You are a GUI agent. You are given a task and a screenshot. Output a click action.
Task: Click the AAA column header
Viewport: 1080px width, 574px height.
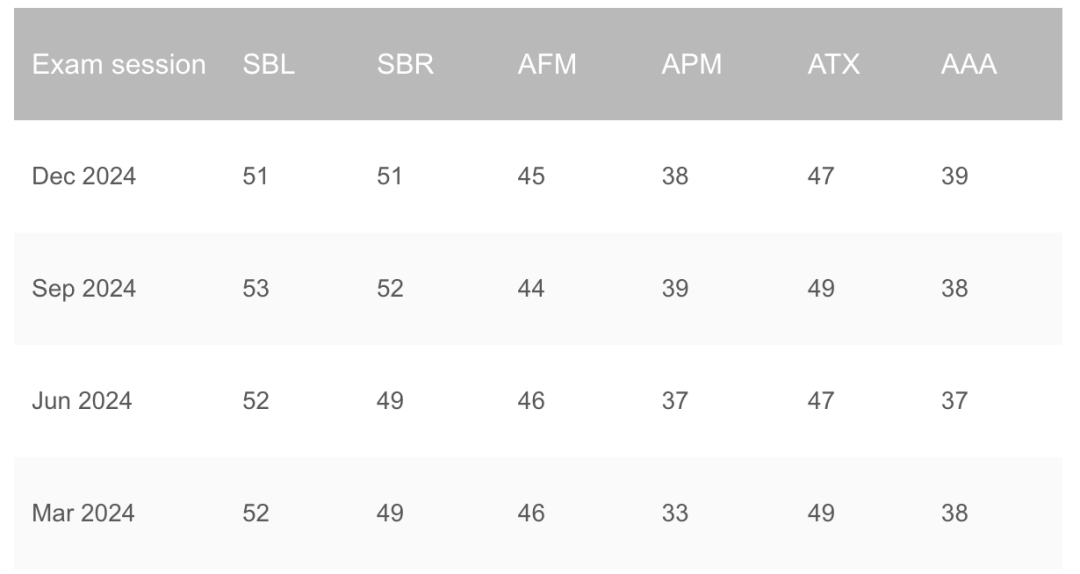[x=968, y=65]
